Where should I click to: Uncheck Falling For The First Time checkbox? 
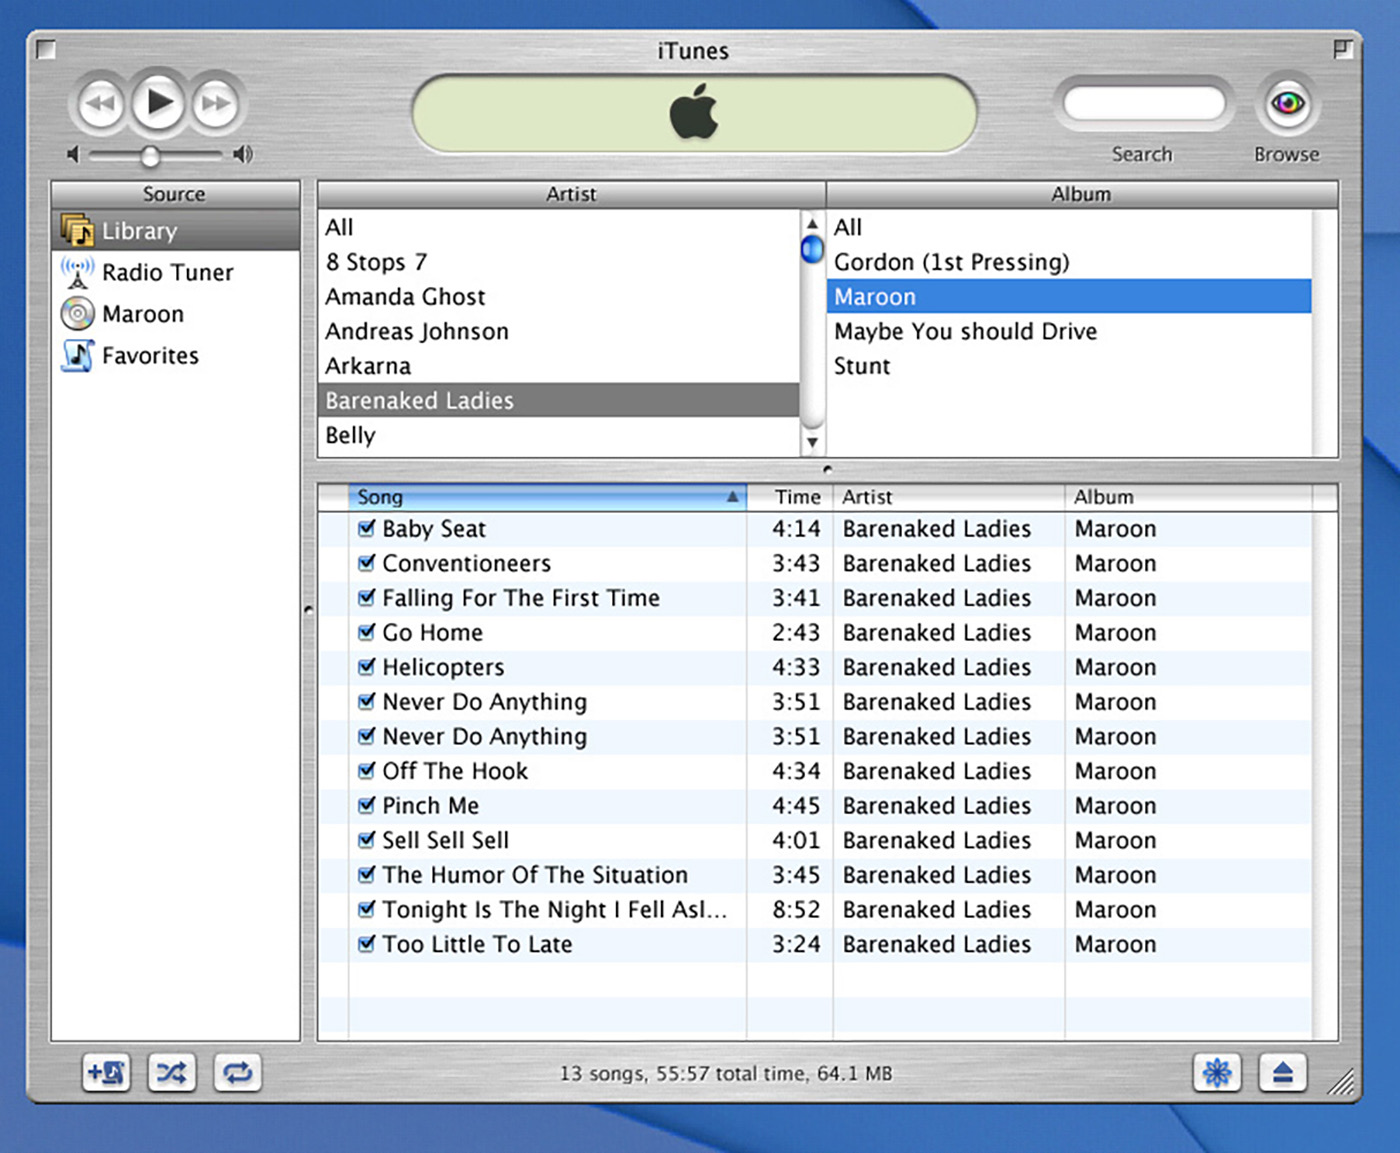pos(367,598)
